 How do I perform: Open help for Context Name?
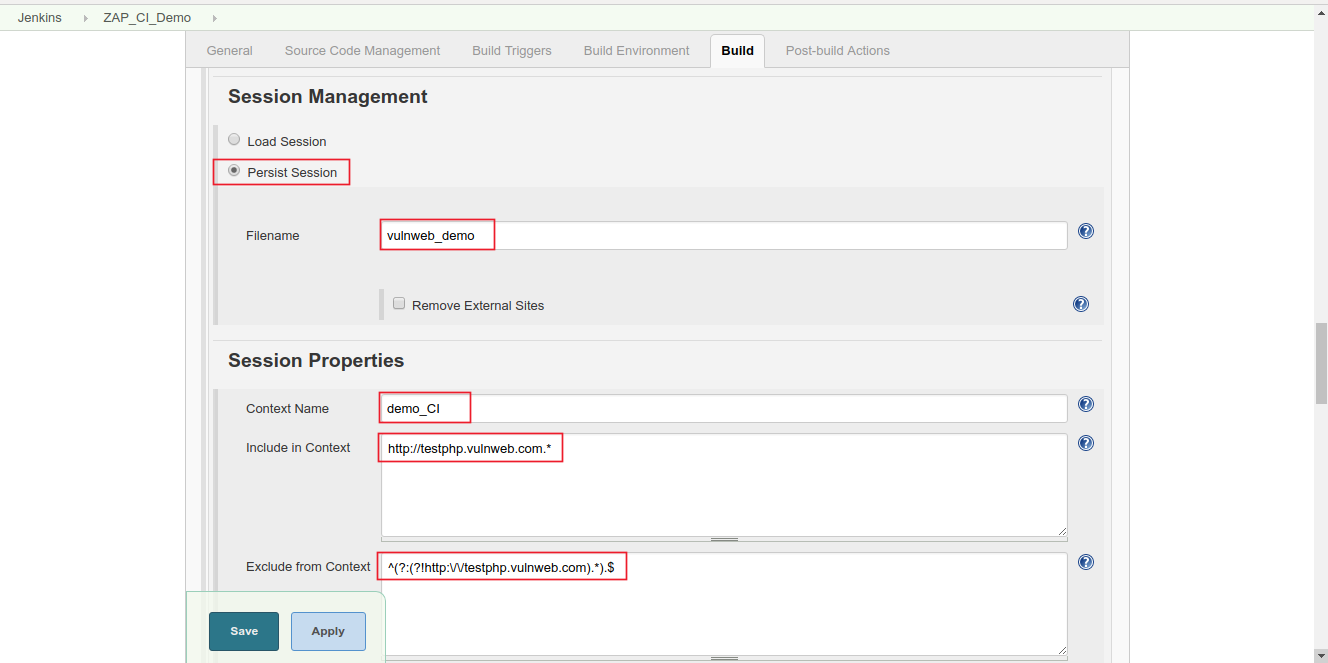pyautogui.click(x=1085, y=404)
